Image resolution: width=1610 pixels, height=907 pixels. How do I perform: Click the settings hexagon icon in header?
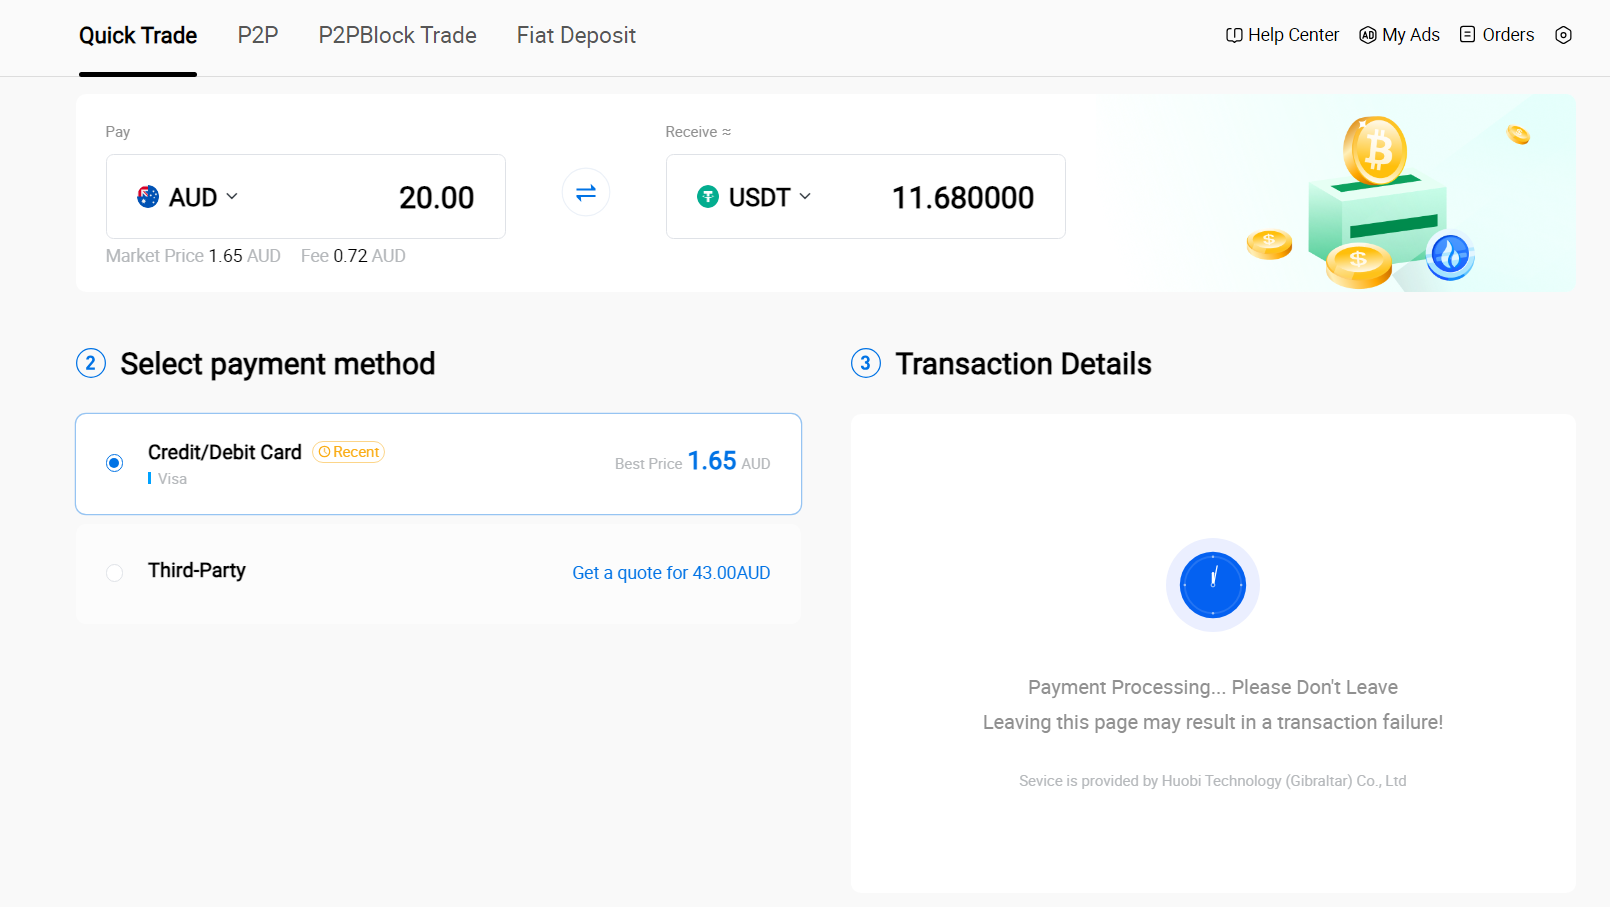tap(1563, 35)
